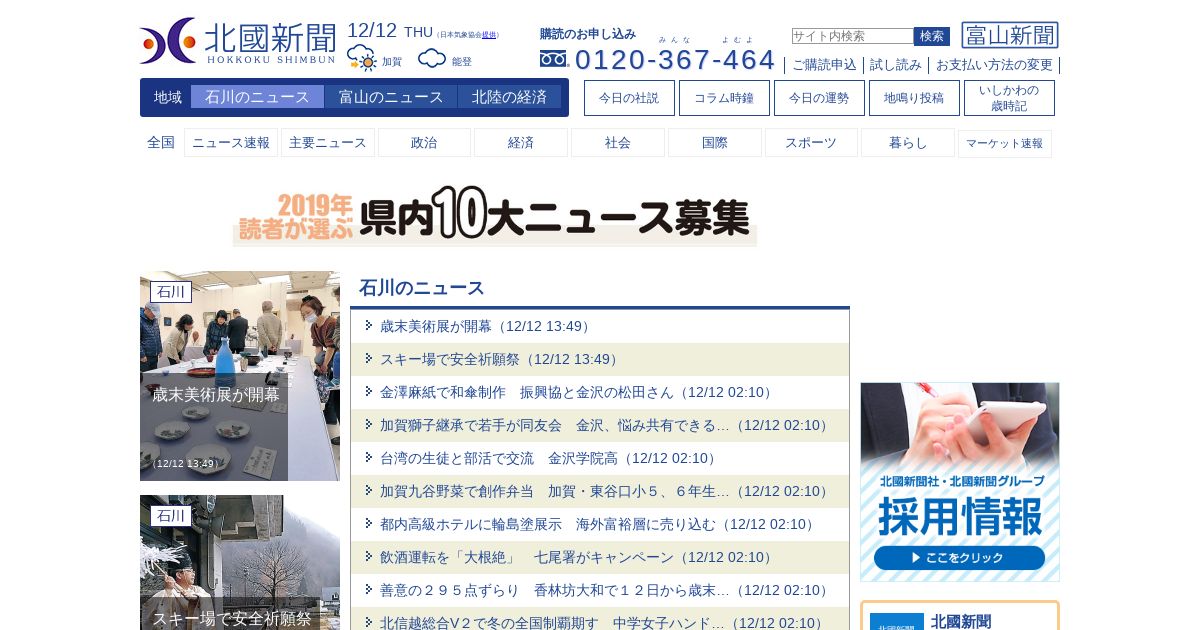Open ご購読申込 link
Screen dimensions: 1200x630
(824, 65)
